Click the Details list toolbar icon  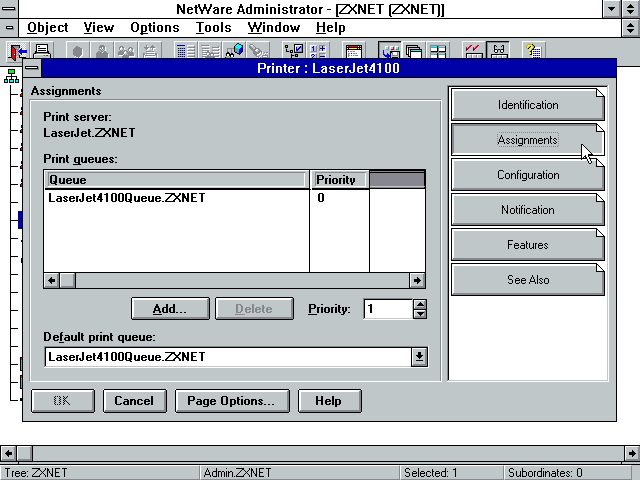[186, 51]
